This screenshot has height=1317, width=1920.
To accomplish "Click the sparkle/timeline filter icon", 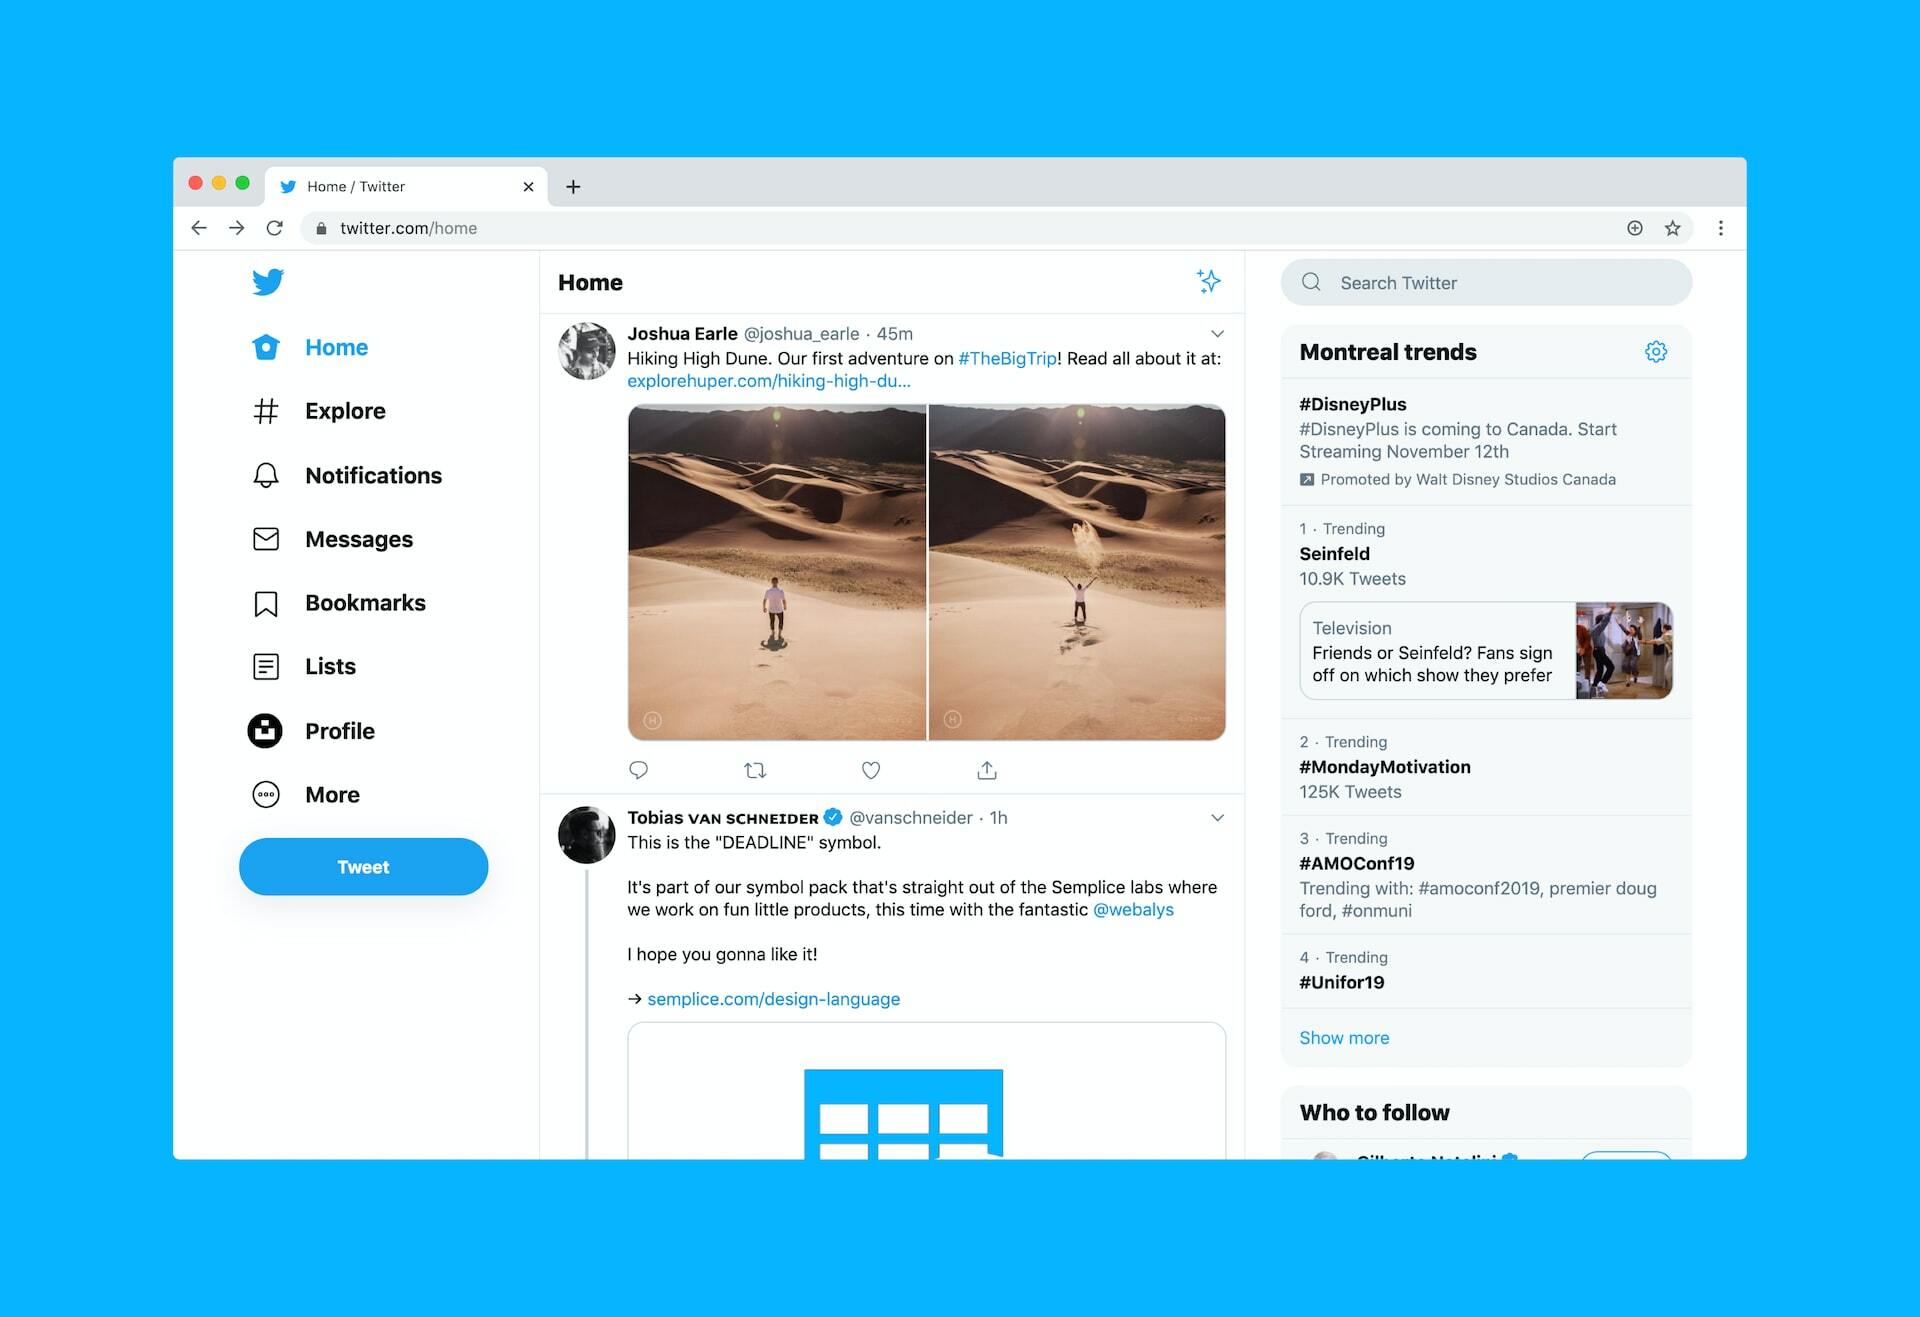I will 1208,281.
